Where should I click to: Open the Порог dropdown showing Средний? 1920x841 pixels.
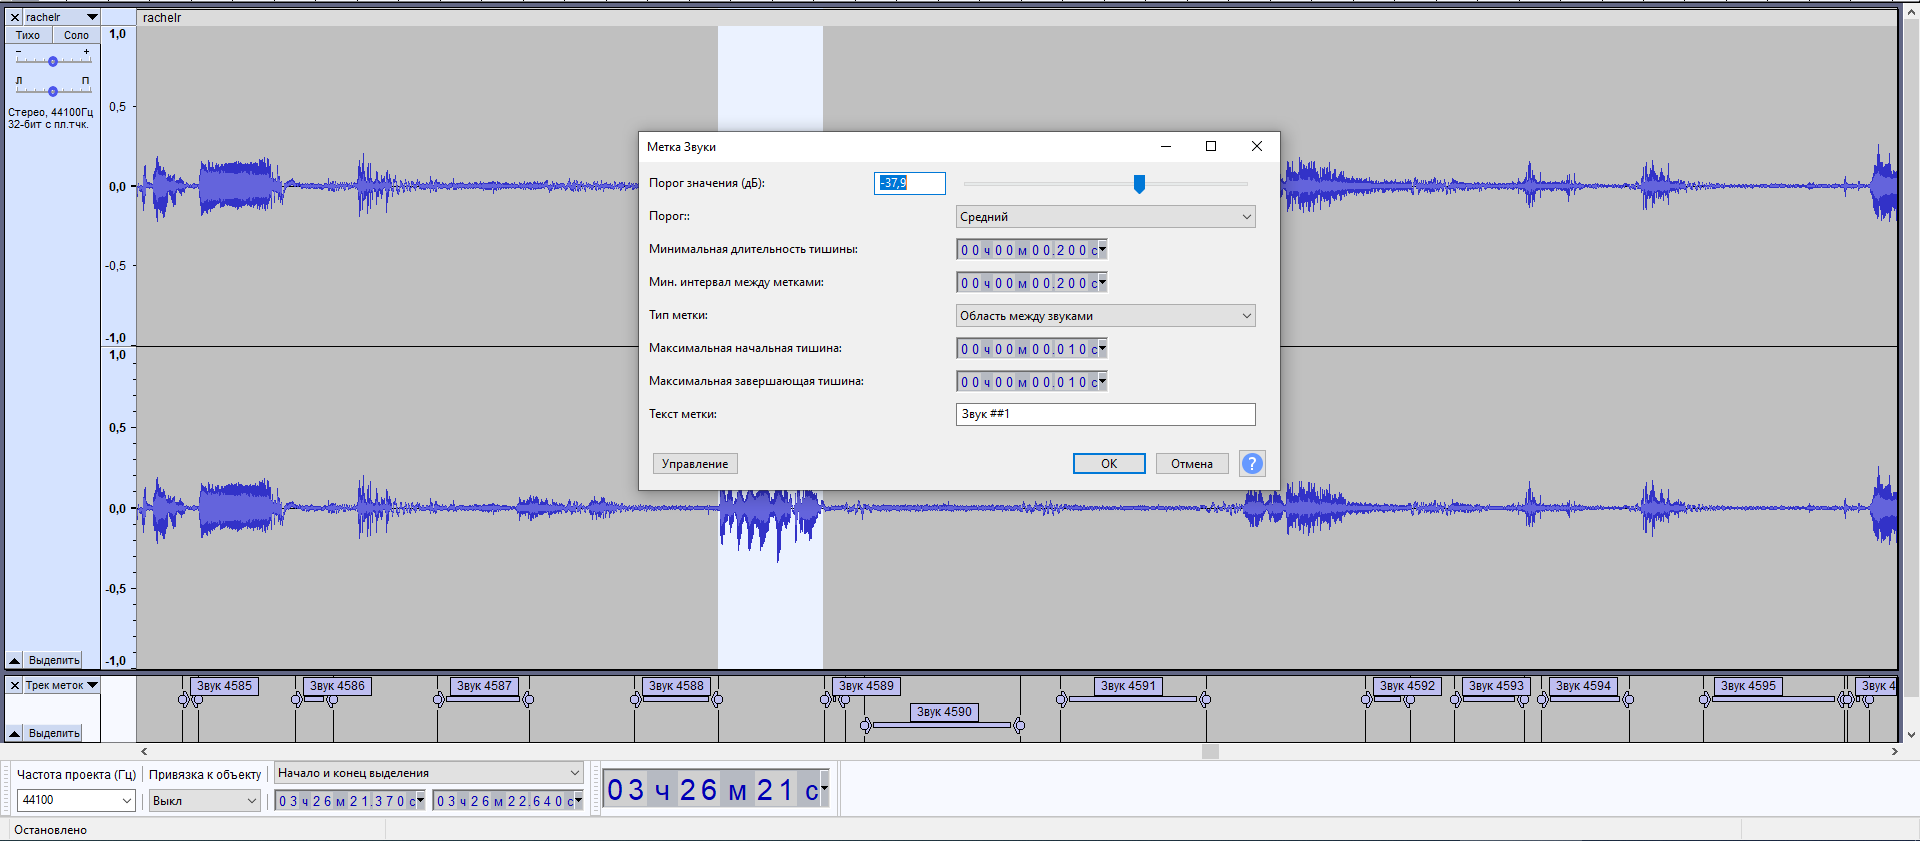1105,216
